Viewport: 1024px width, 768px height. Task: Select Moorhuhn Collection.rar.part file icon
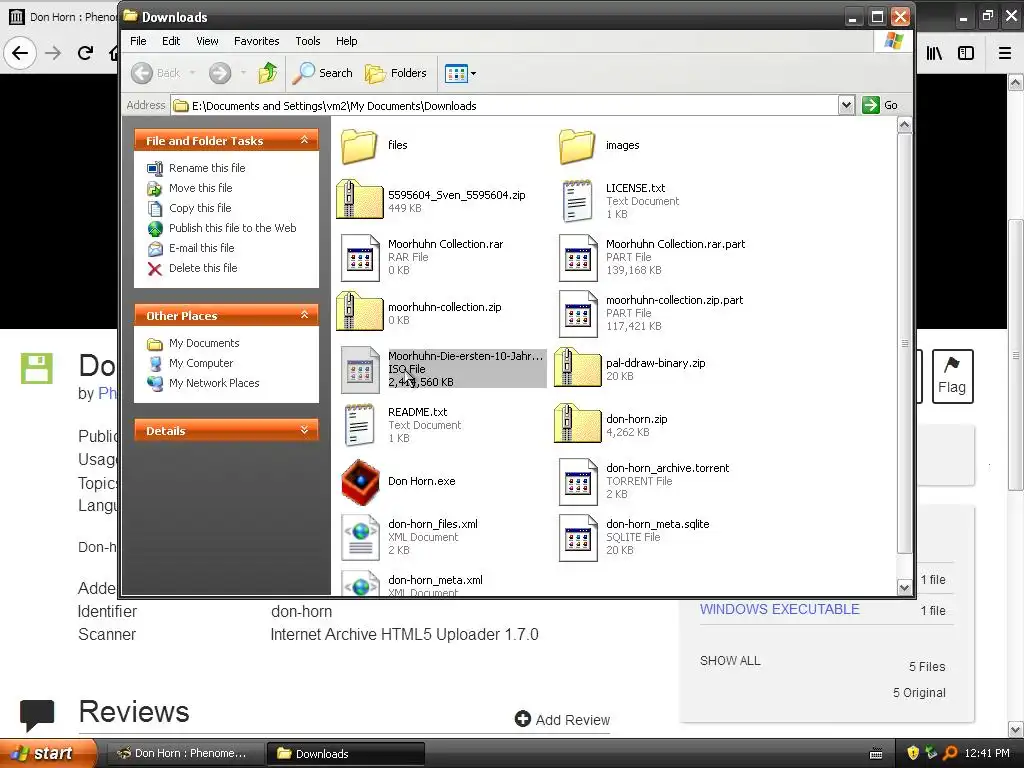578,258
